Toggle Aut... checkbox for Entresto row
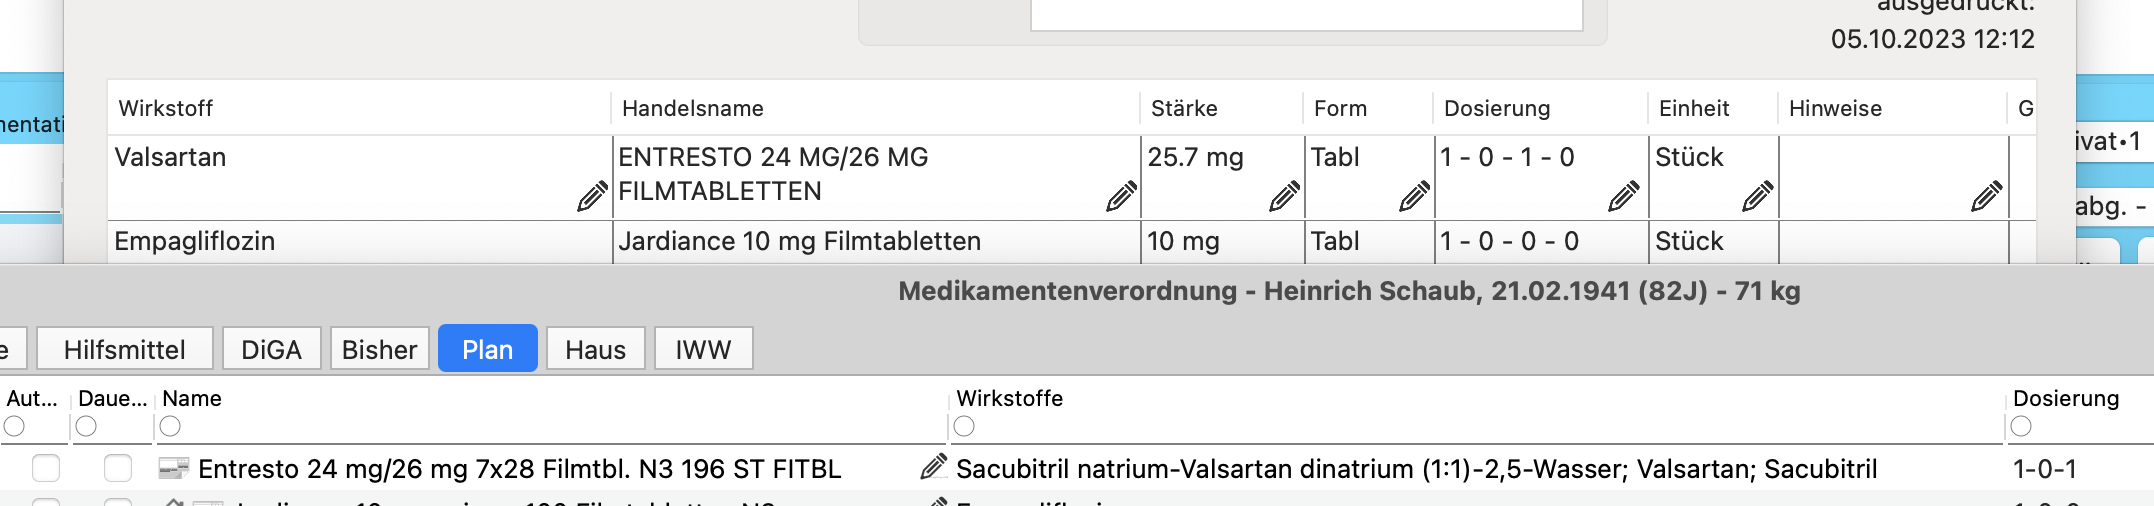 (x=46, y=468)
